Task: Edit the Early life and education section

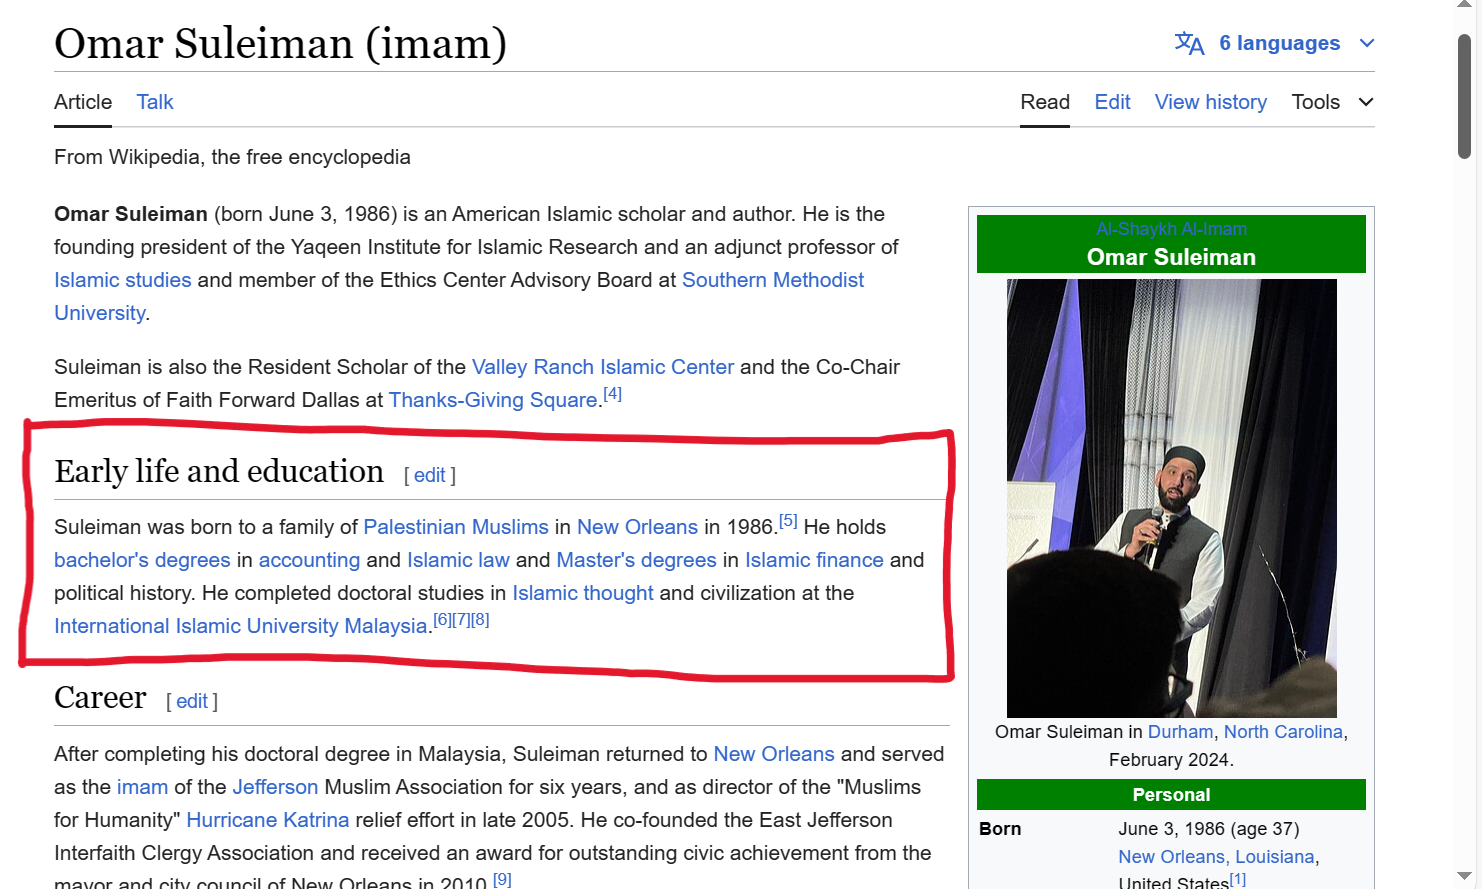Action: [429, 475]
